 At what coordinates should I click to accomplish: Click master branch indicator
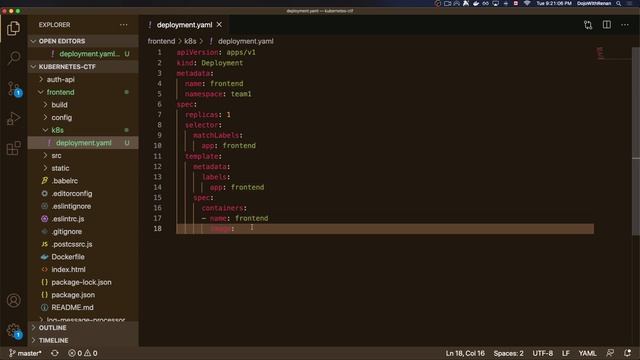pyautogui.click(x=25, y=353)
